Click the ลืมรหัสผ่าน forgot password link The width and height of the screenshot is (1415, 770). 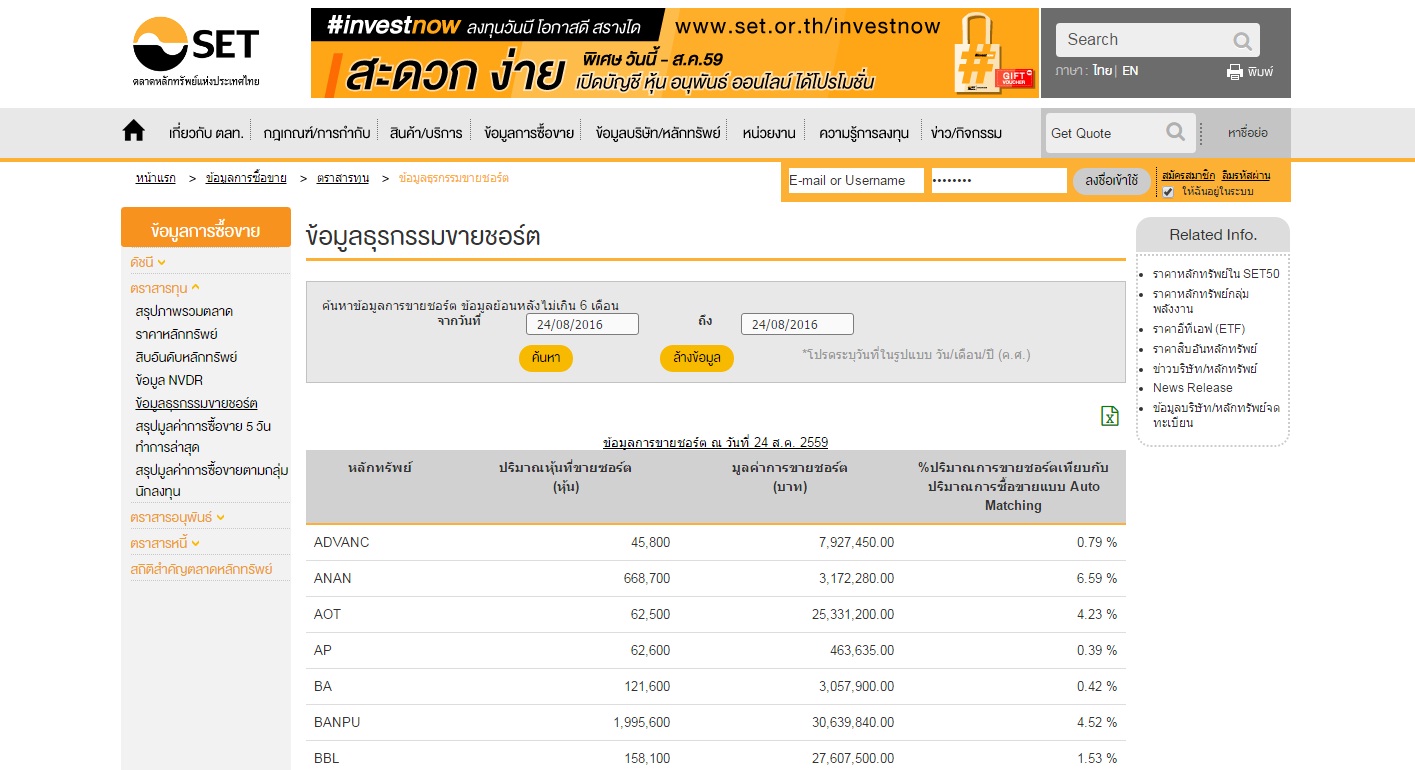[1246, 176]
